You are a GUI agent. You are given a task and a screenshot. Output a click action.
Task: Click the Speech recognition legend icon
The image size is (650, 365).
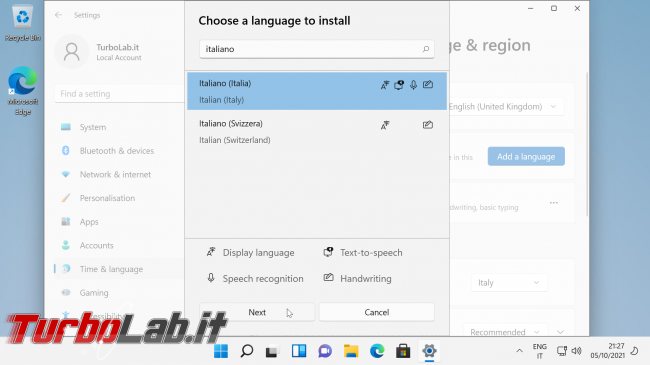[211, 278]
